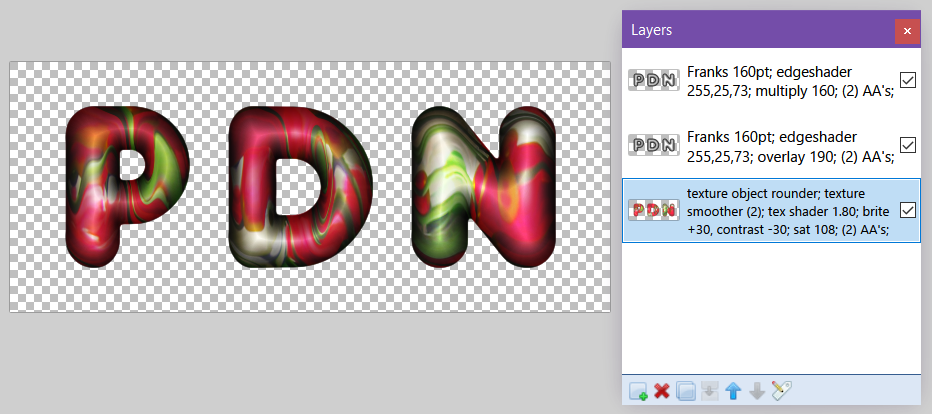This screenshot has width=932, height=414.
Task: Select layer named 'Franks 160pt; edgeshader 255,25,73; multiply 160'
Action: point(771,80)
